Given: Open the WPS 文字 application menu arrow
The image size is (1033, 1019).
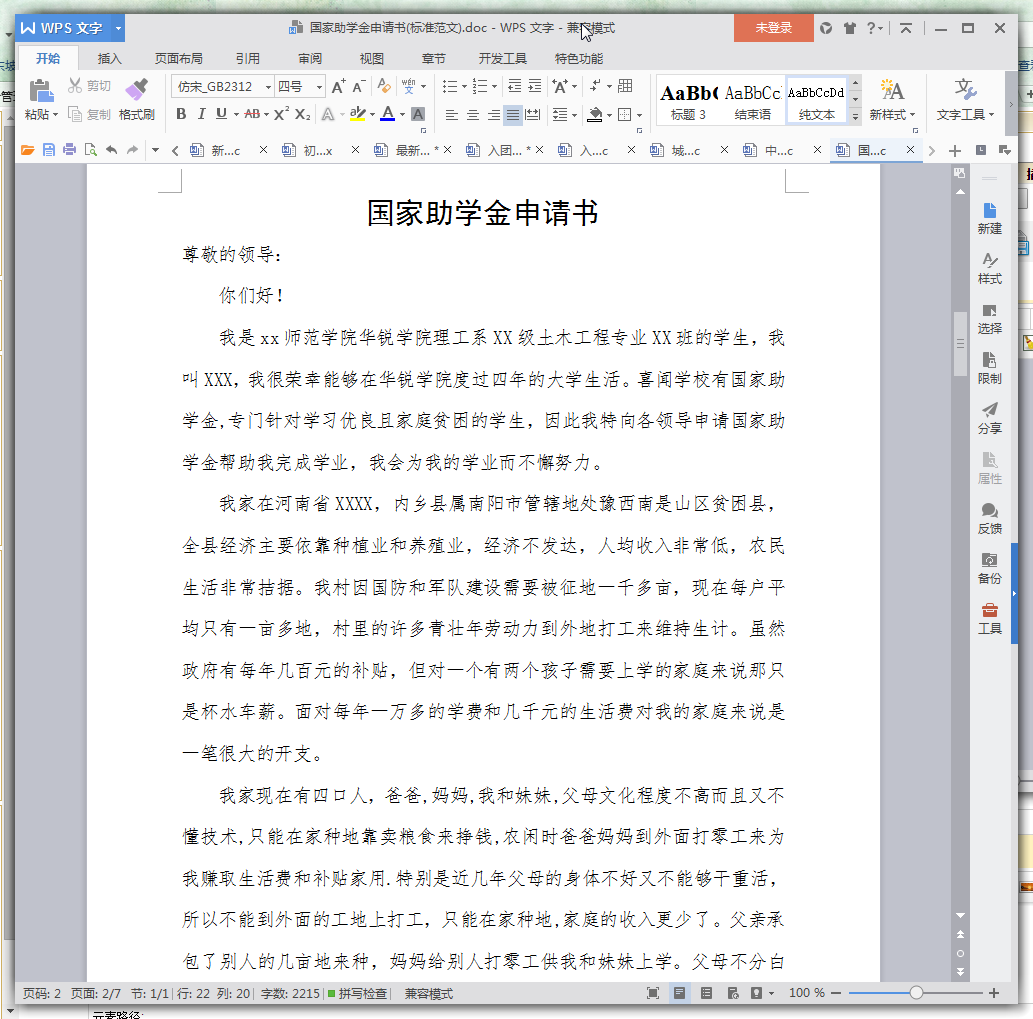Looking at the screenshot, I should (119, 28).
